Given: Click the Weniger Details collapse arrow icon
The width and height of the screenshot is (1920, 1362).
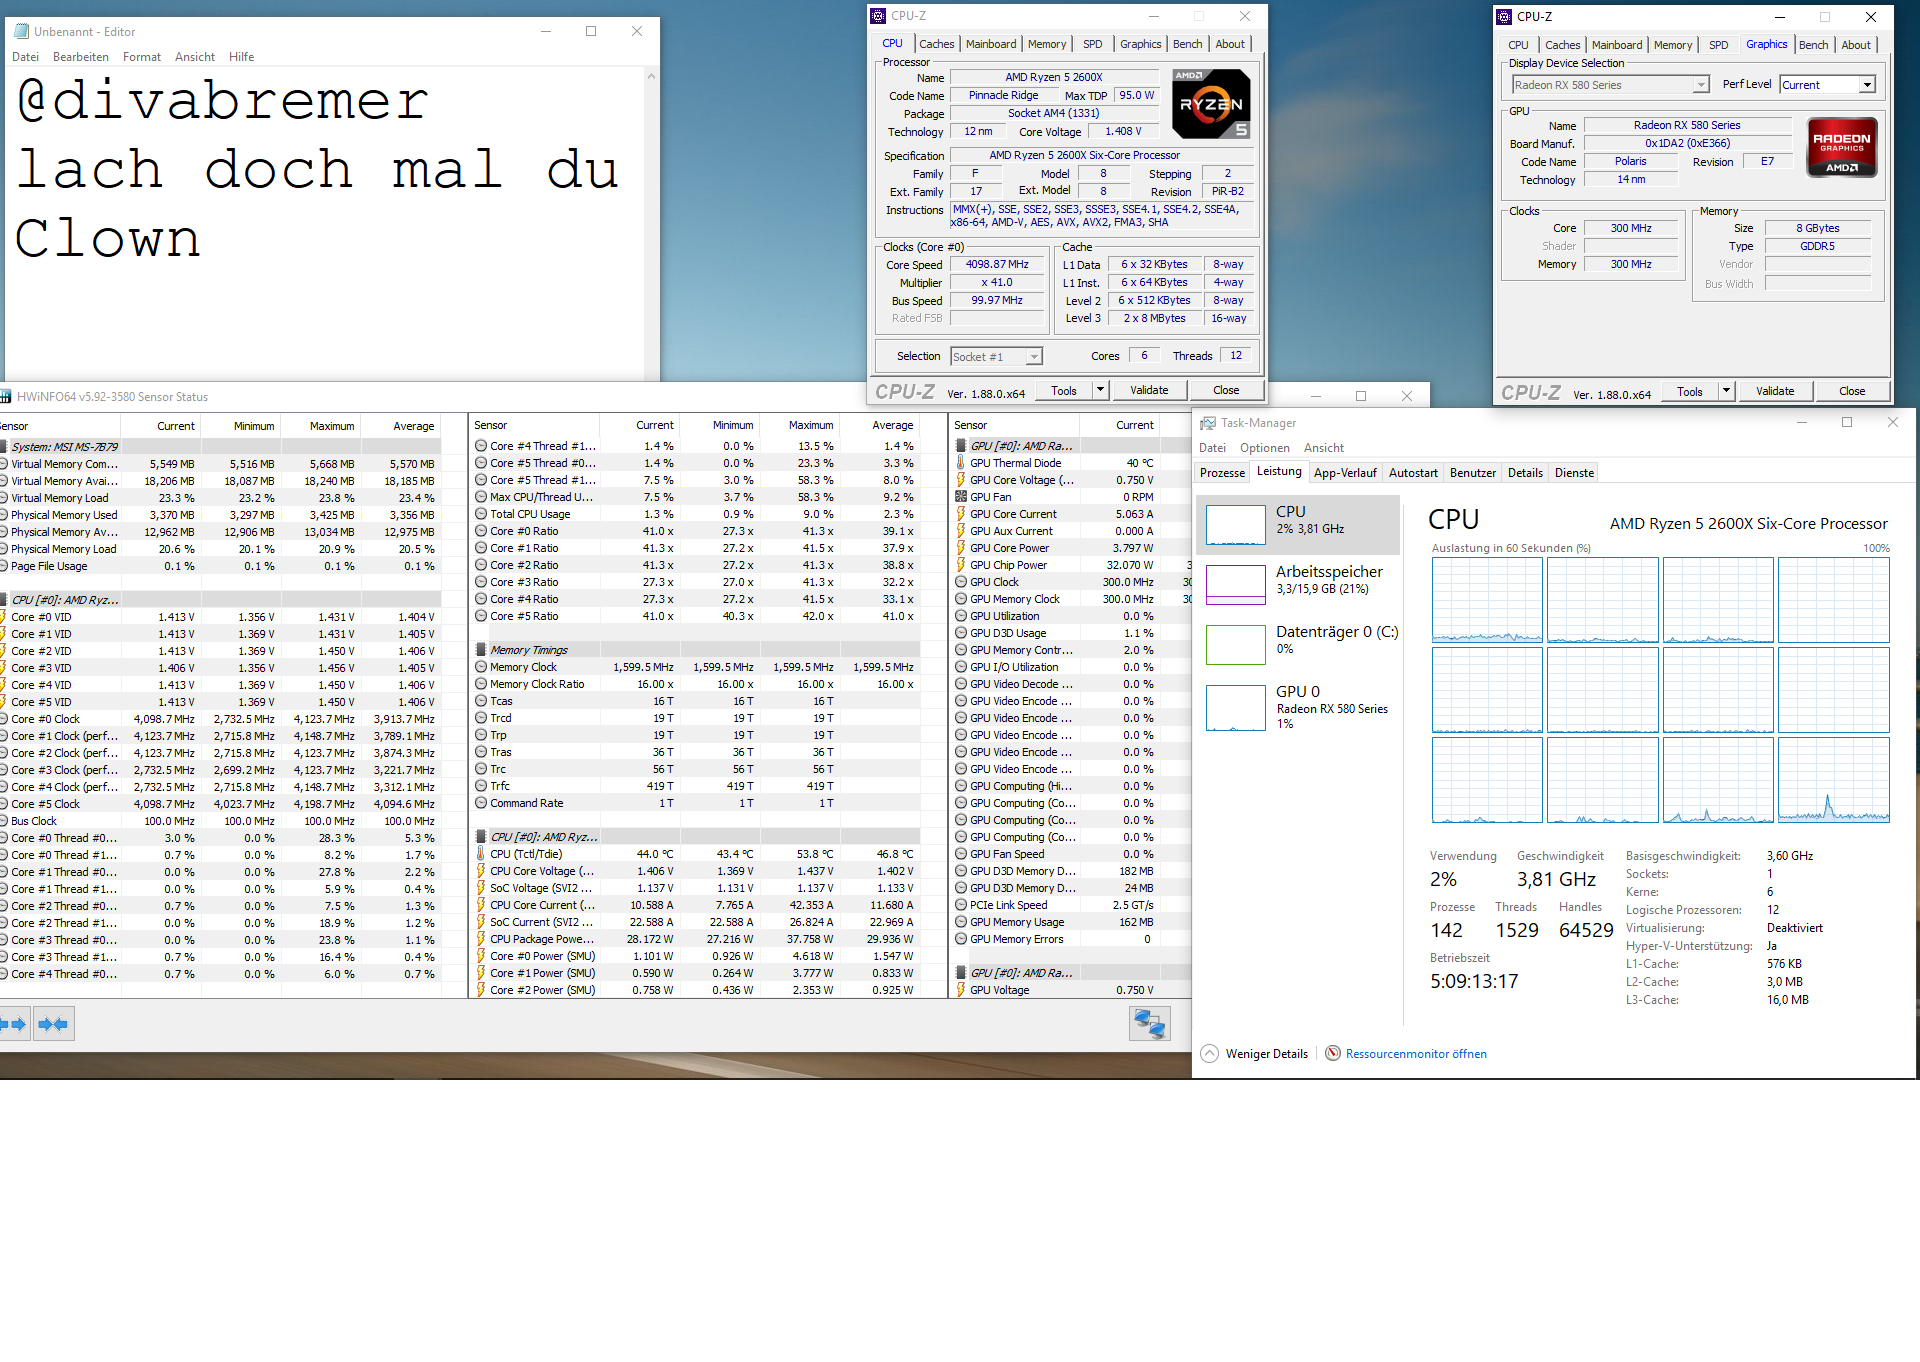Looking at the screenshot, I should coord(1210,1053).
